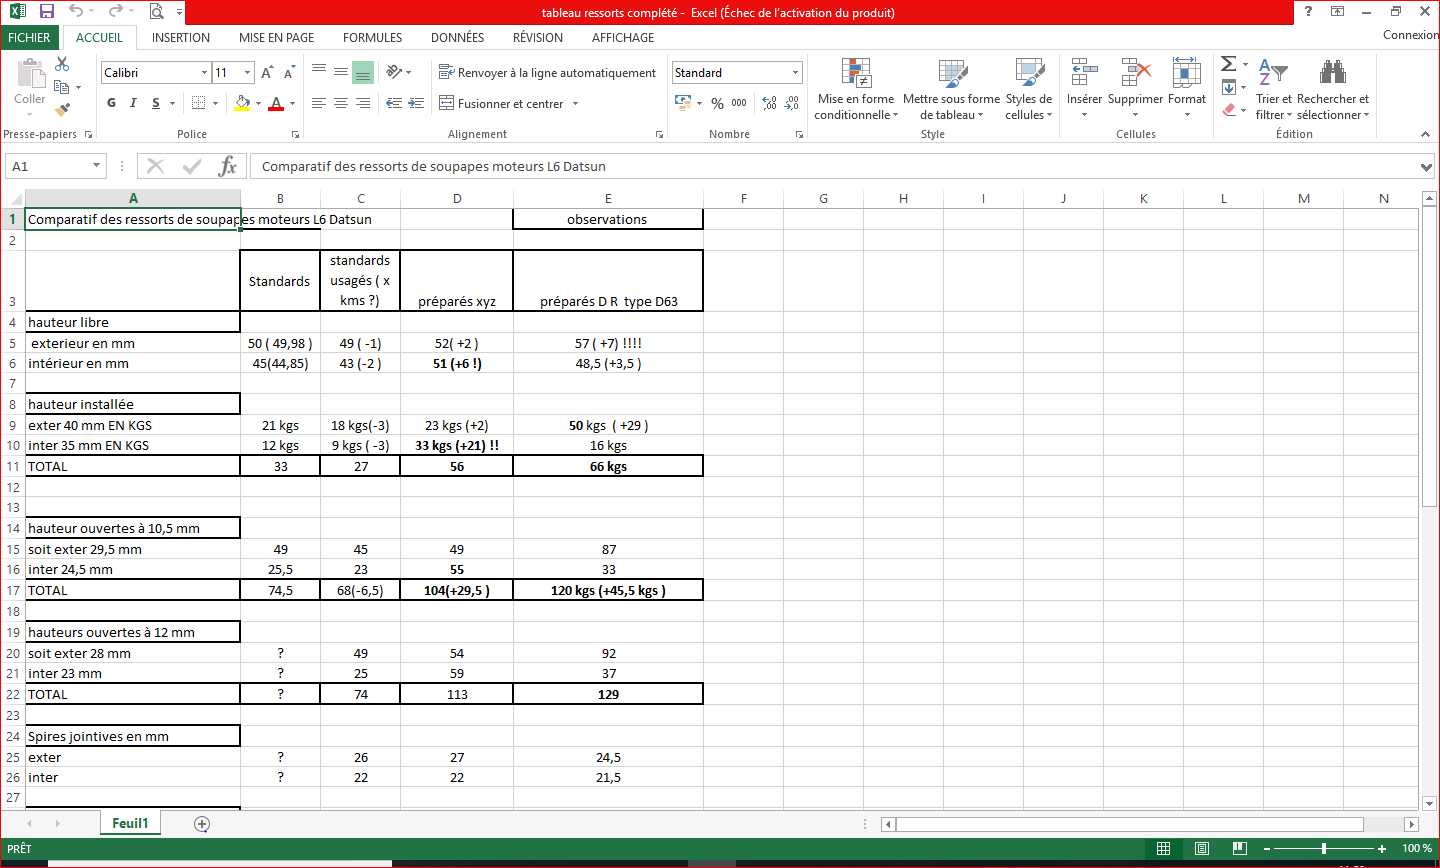This screenshot has height=868, width=1440.
Task: Open the font size 11 dropdown
Action: (247, 73)
